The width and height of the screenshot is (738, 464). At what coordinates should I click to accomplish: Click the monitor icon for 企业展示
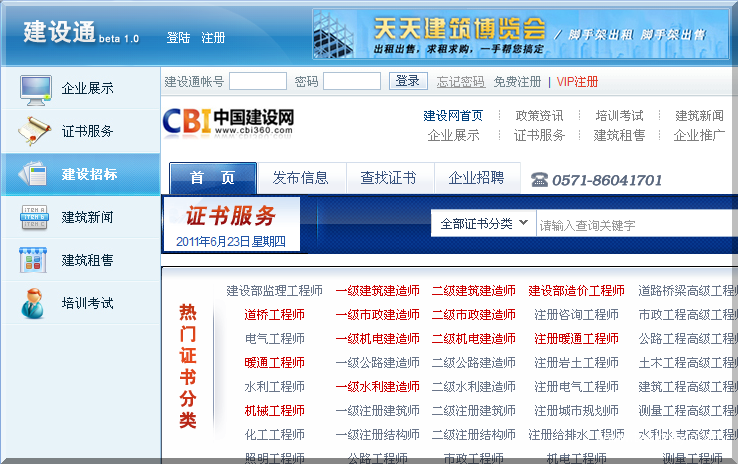[x=36, y=88]
